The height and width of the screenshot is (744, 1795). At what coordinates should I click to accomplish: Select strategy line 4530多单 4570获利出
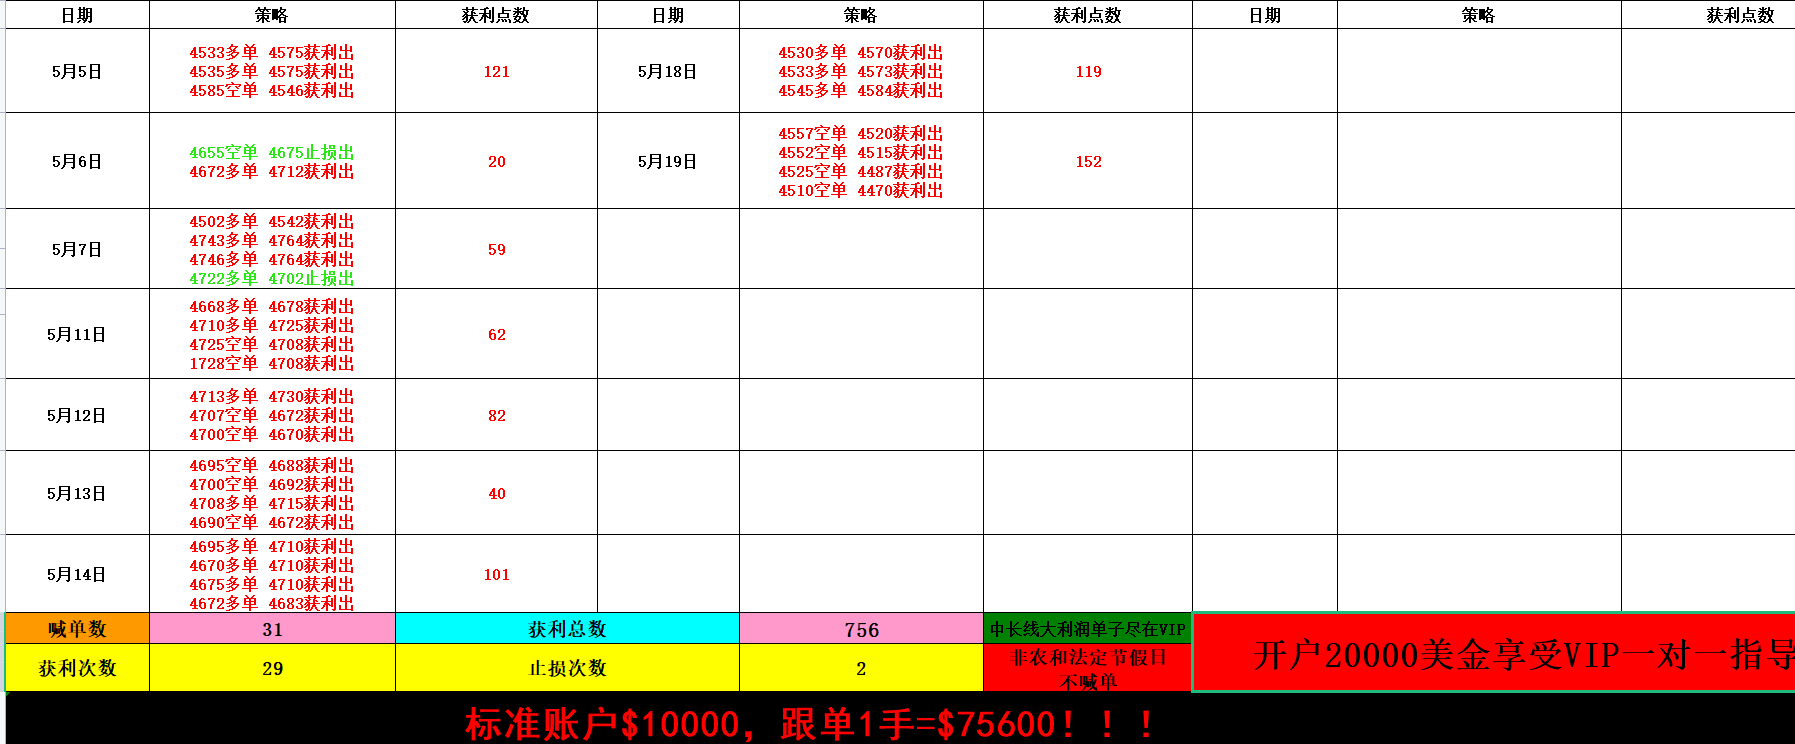pyautogui.click(x=861, y=52)
